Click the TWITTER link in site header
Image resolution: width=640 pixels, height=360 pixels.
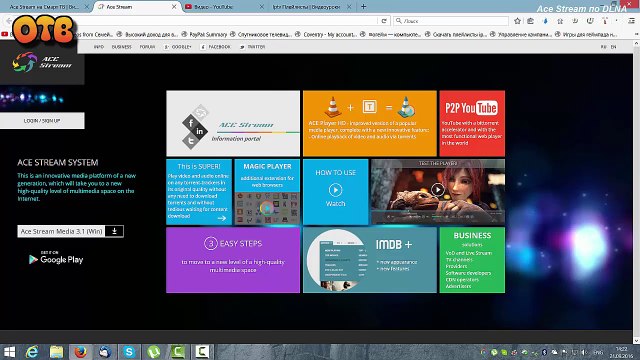pos(253,47)
